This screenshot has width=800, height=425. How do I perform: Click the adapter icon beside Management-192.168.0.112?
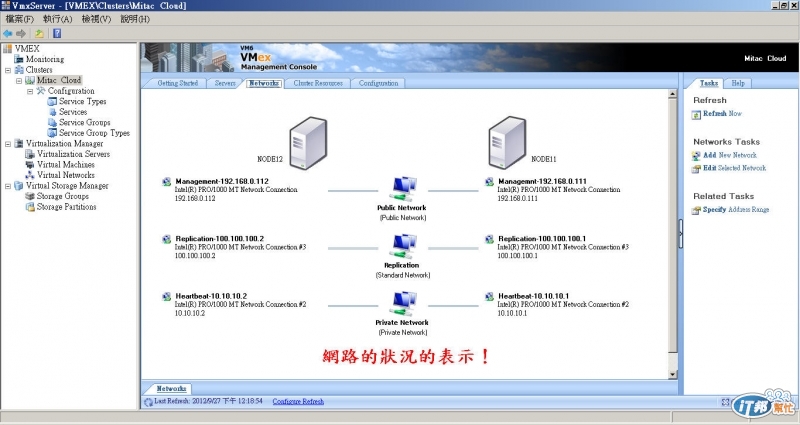tap(166, 182)
